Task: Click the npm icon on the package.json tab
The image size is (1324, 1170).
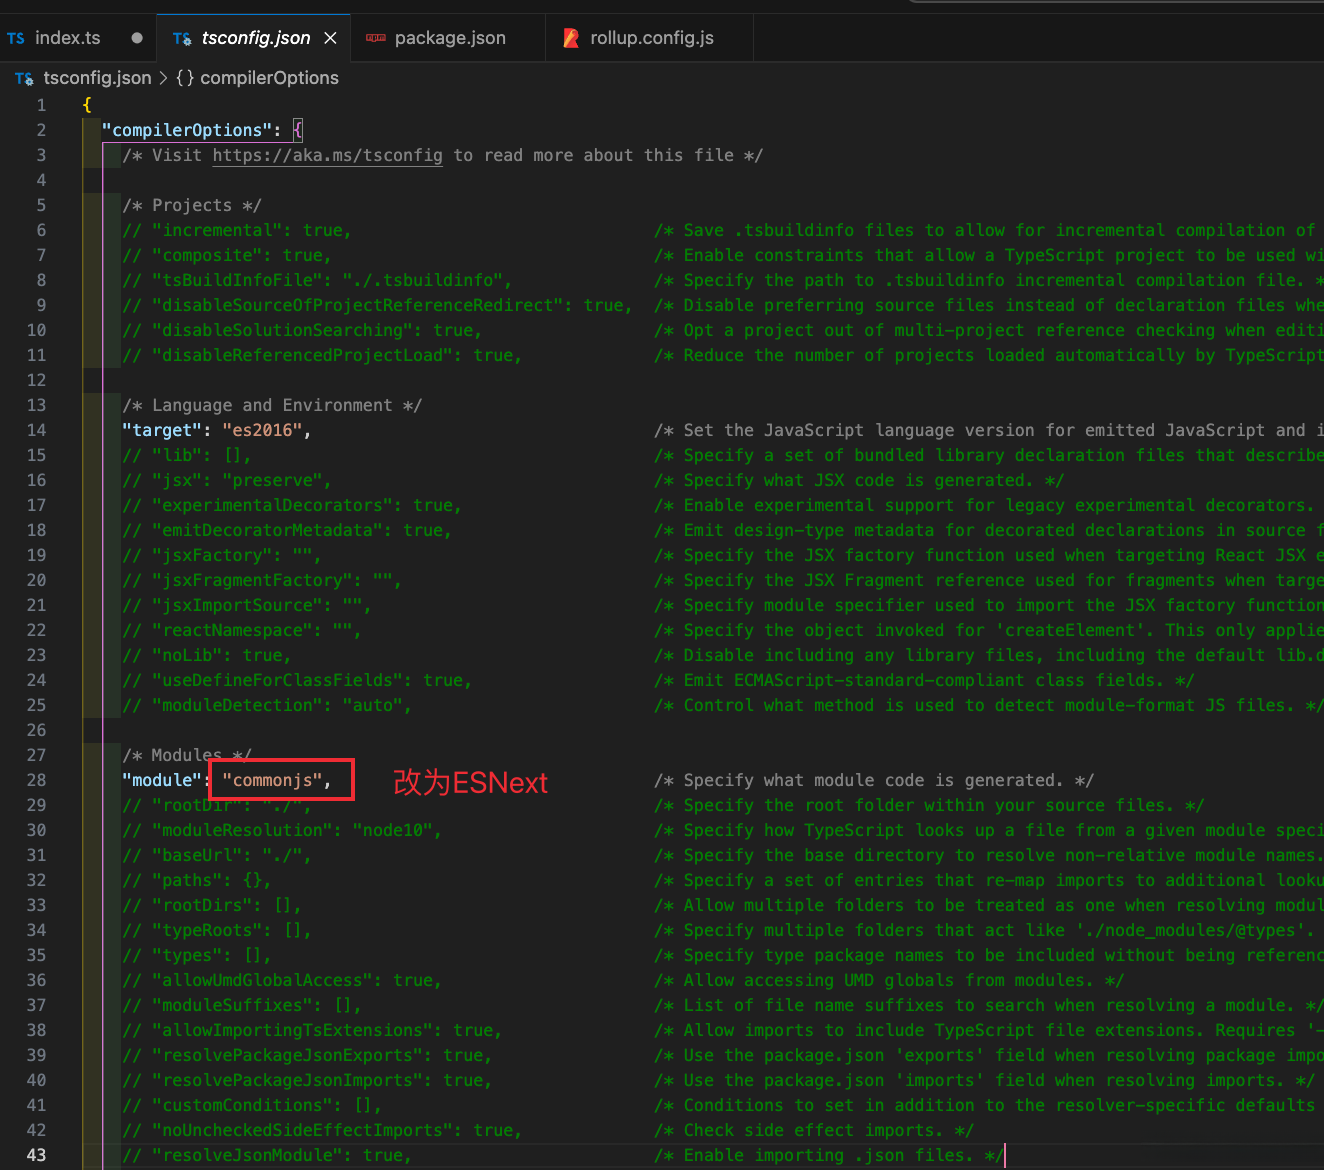Action: click(376, 38)
